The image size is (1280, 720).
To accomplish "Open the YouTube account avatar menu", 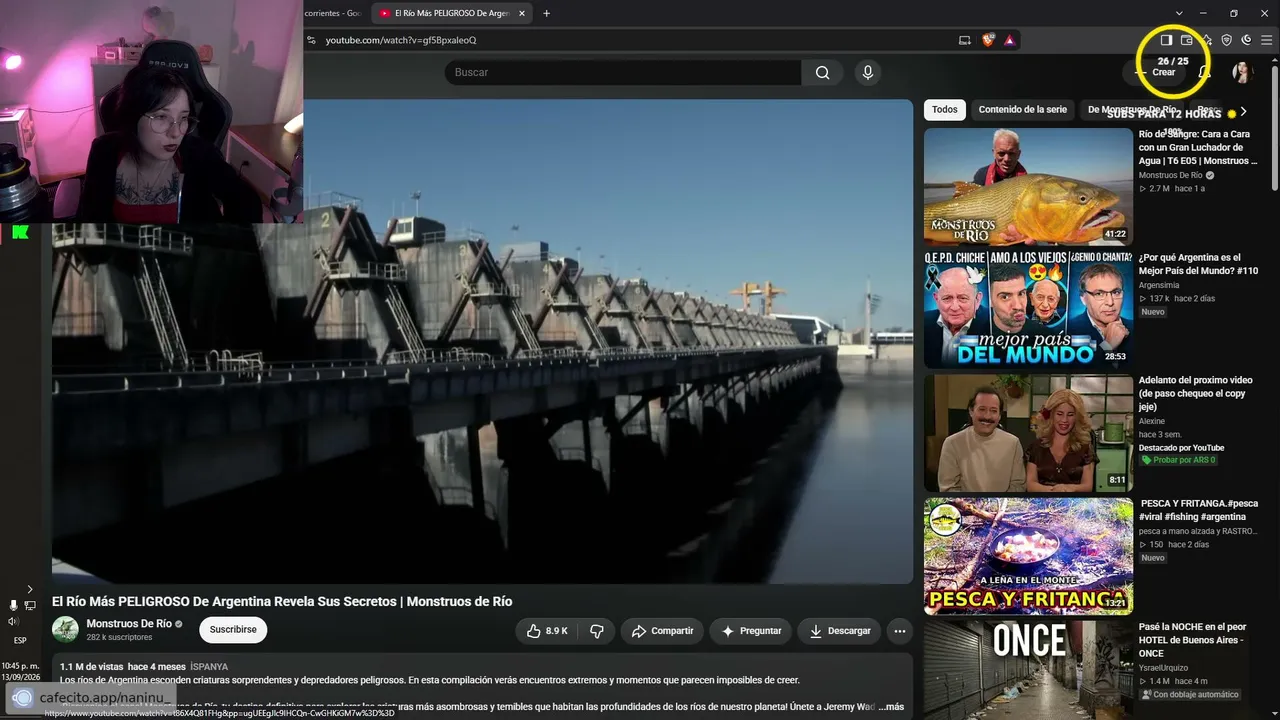I will 1242,72.
